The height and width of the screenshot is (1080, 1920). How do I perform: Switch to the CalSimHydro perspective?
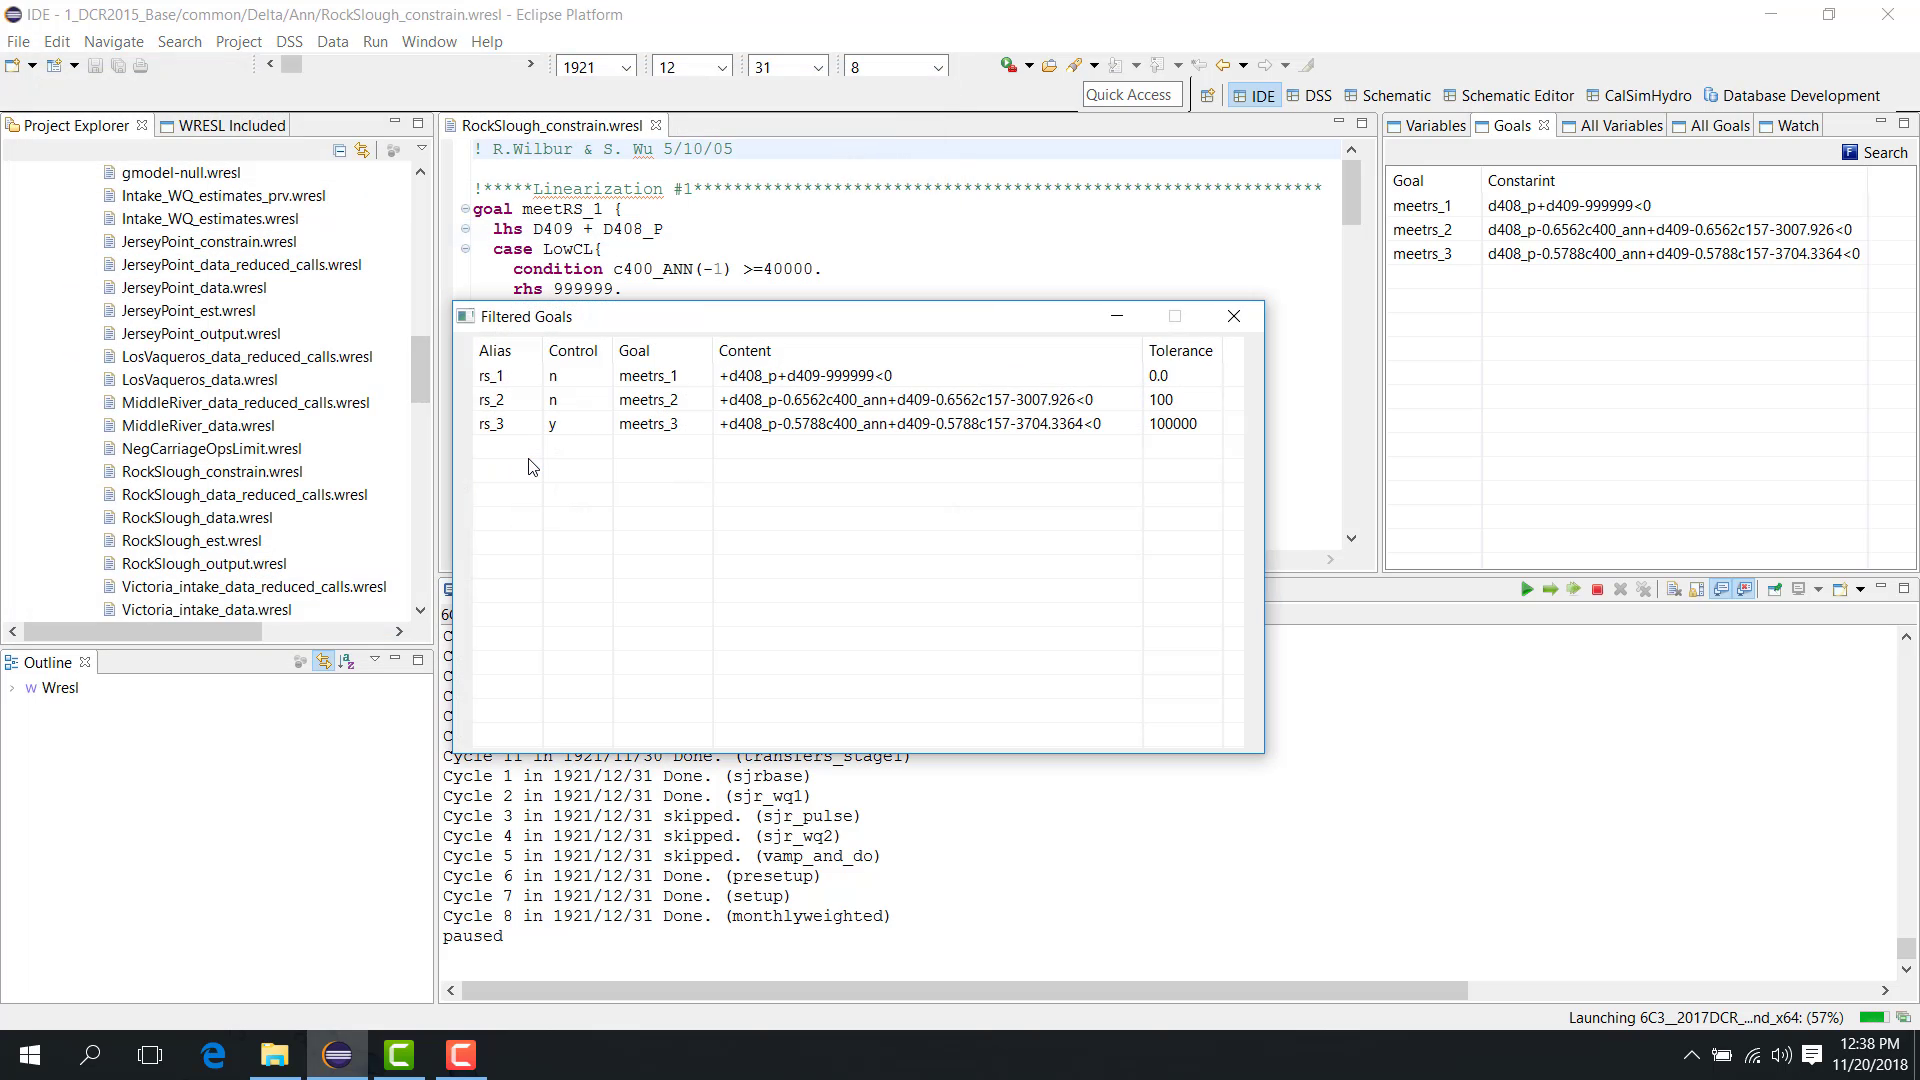click(1638, 96)
